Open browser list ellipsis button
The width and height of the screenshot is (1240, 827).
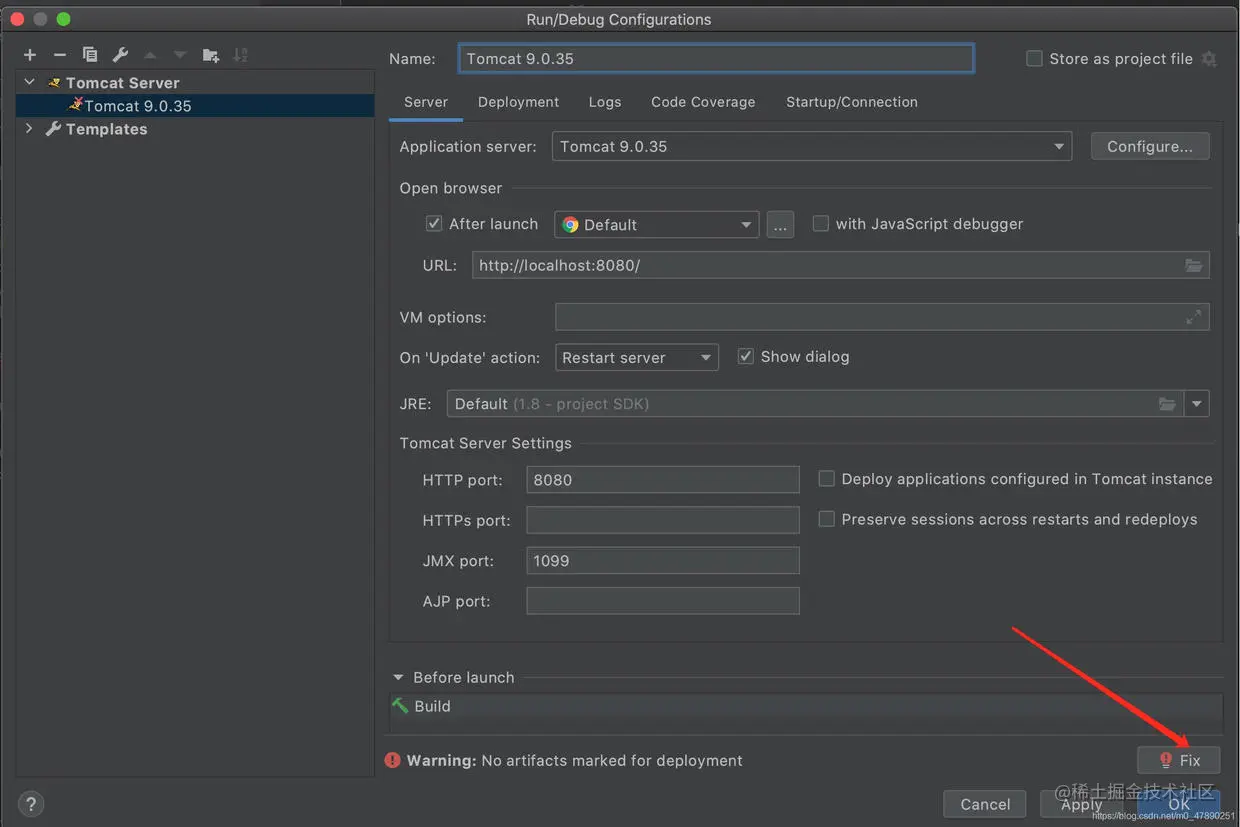pyautogui.click(x=780, y=224)
